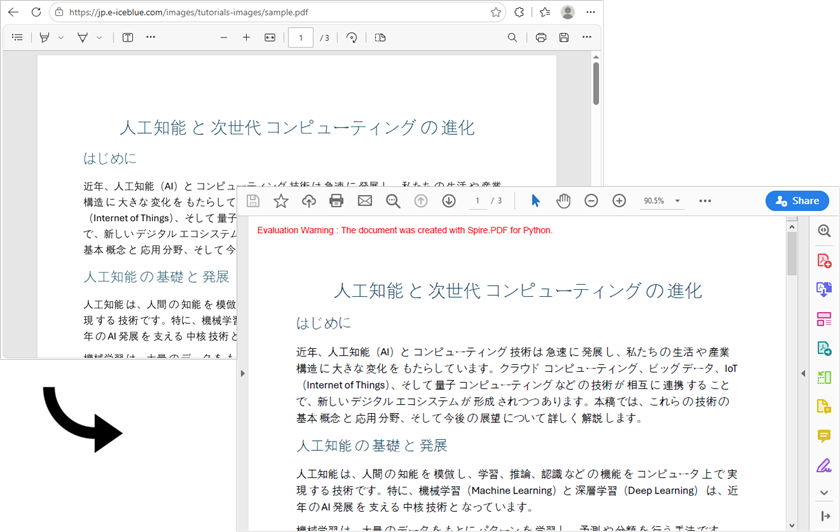Click the search icon in Edge PDF toolbar
The height and width of the screenshot is (532, 840).
(513, 38)
